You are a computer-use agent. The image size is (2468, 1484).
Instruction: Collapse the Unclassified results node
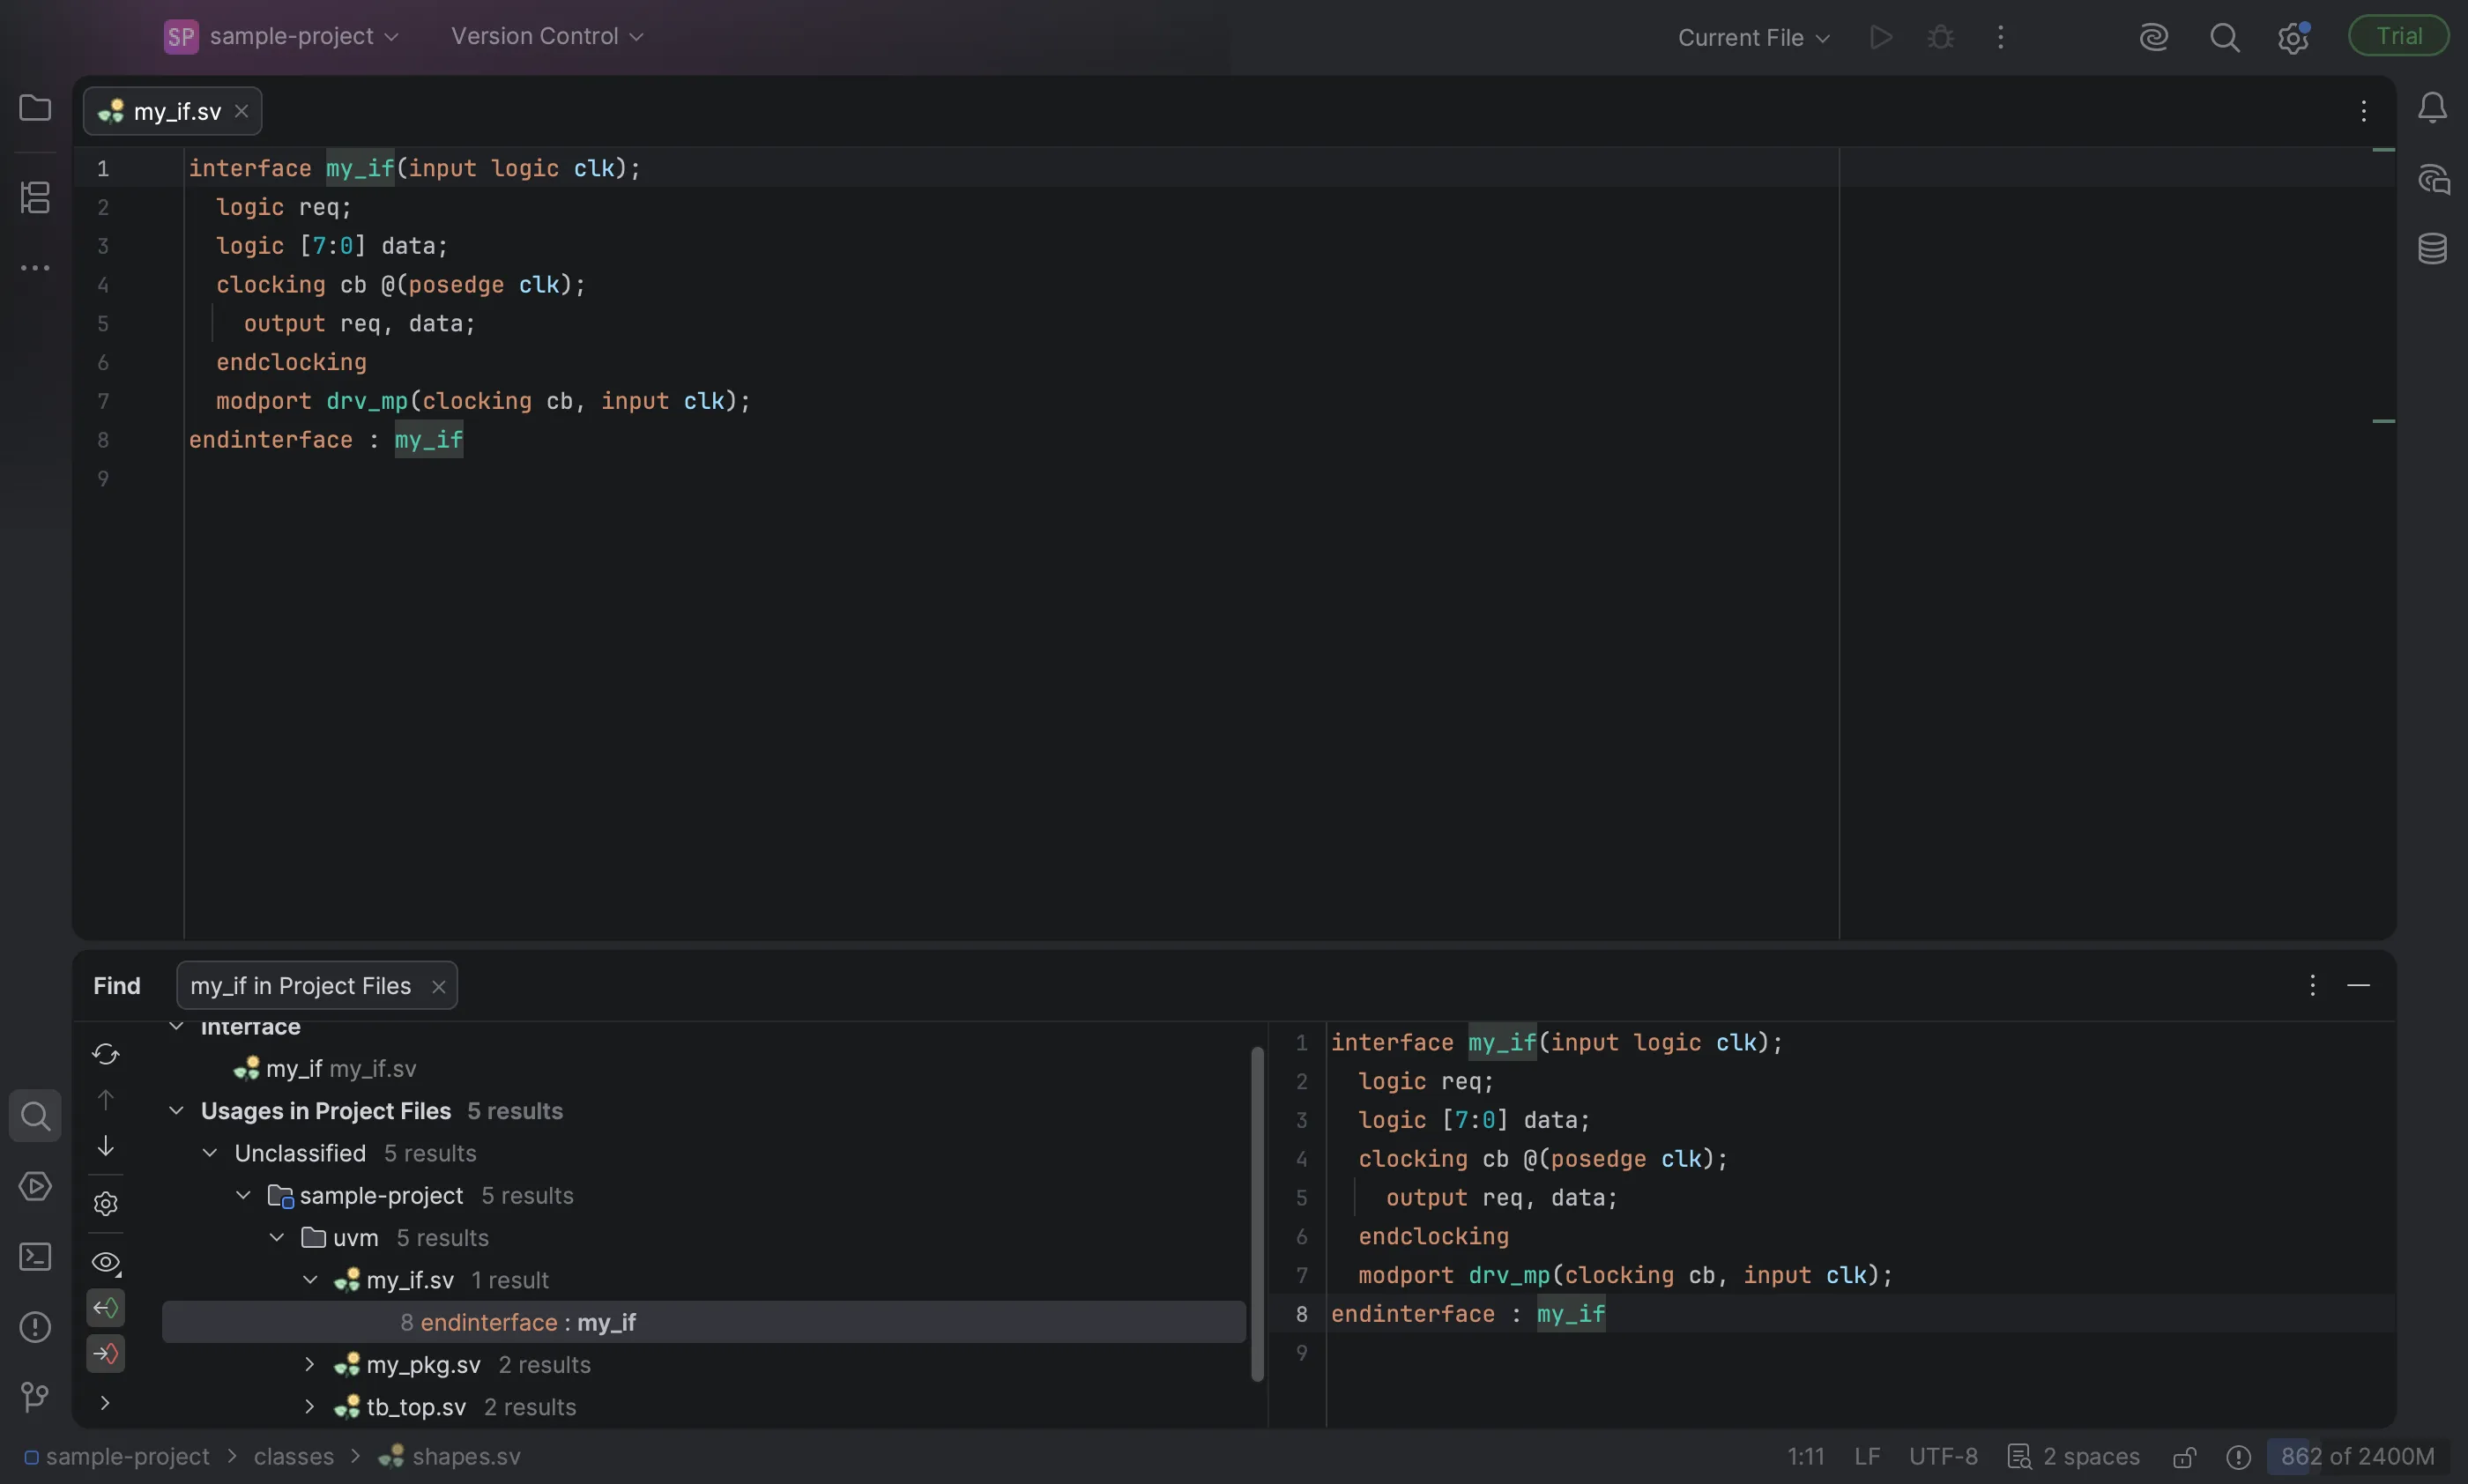tap(210, 1153)
